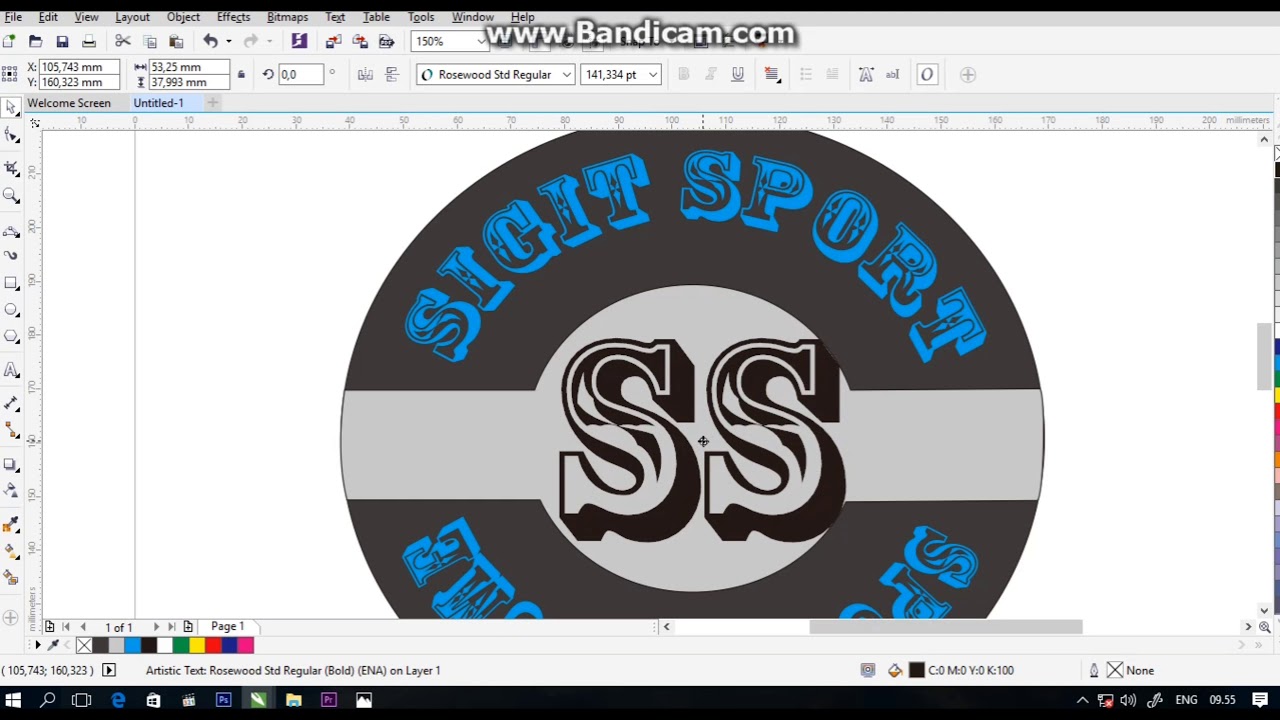1280x720 pixels.
Task: Save the document with floppy icon
Action: coord(62,41)
